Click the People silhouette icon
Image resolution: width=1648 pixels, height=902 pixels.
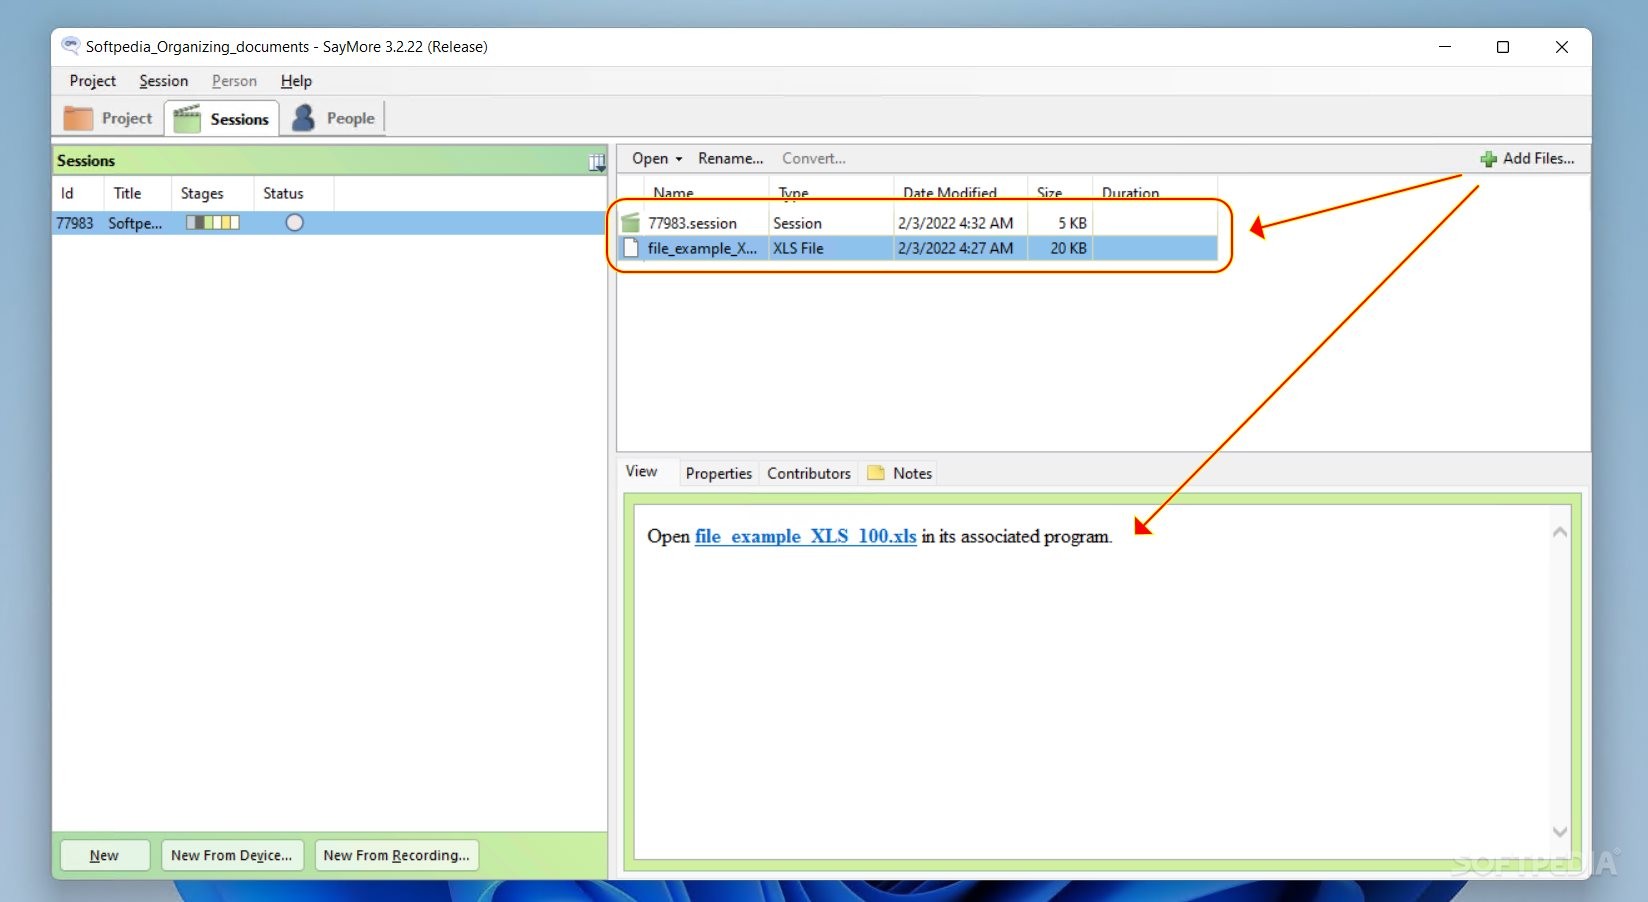(304, 118)
